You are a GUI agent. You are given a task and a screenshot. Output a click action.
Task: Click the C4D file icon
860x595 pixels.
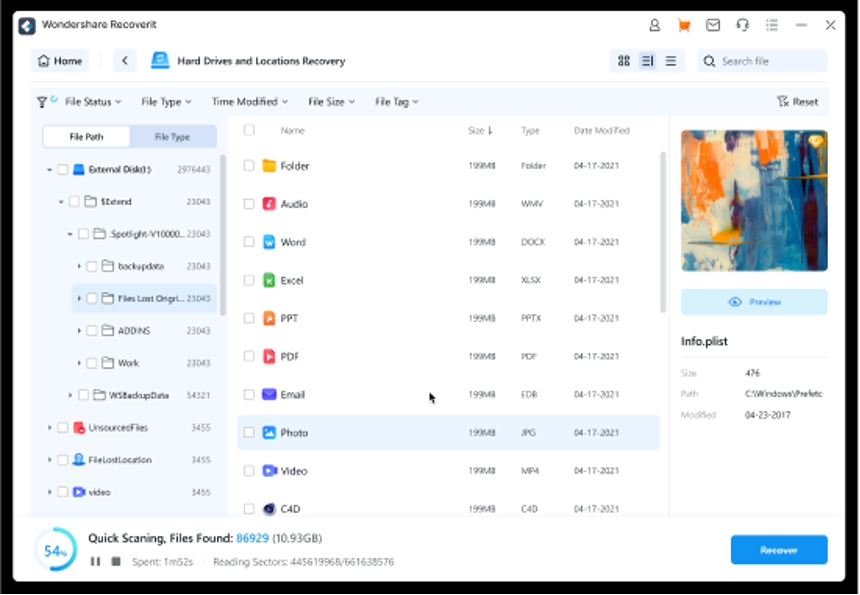coord(269,509)
